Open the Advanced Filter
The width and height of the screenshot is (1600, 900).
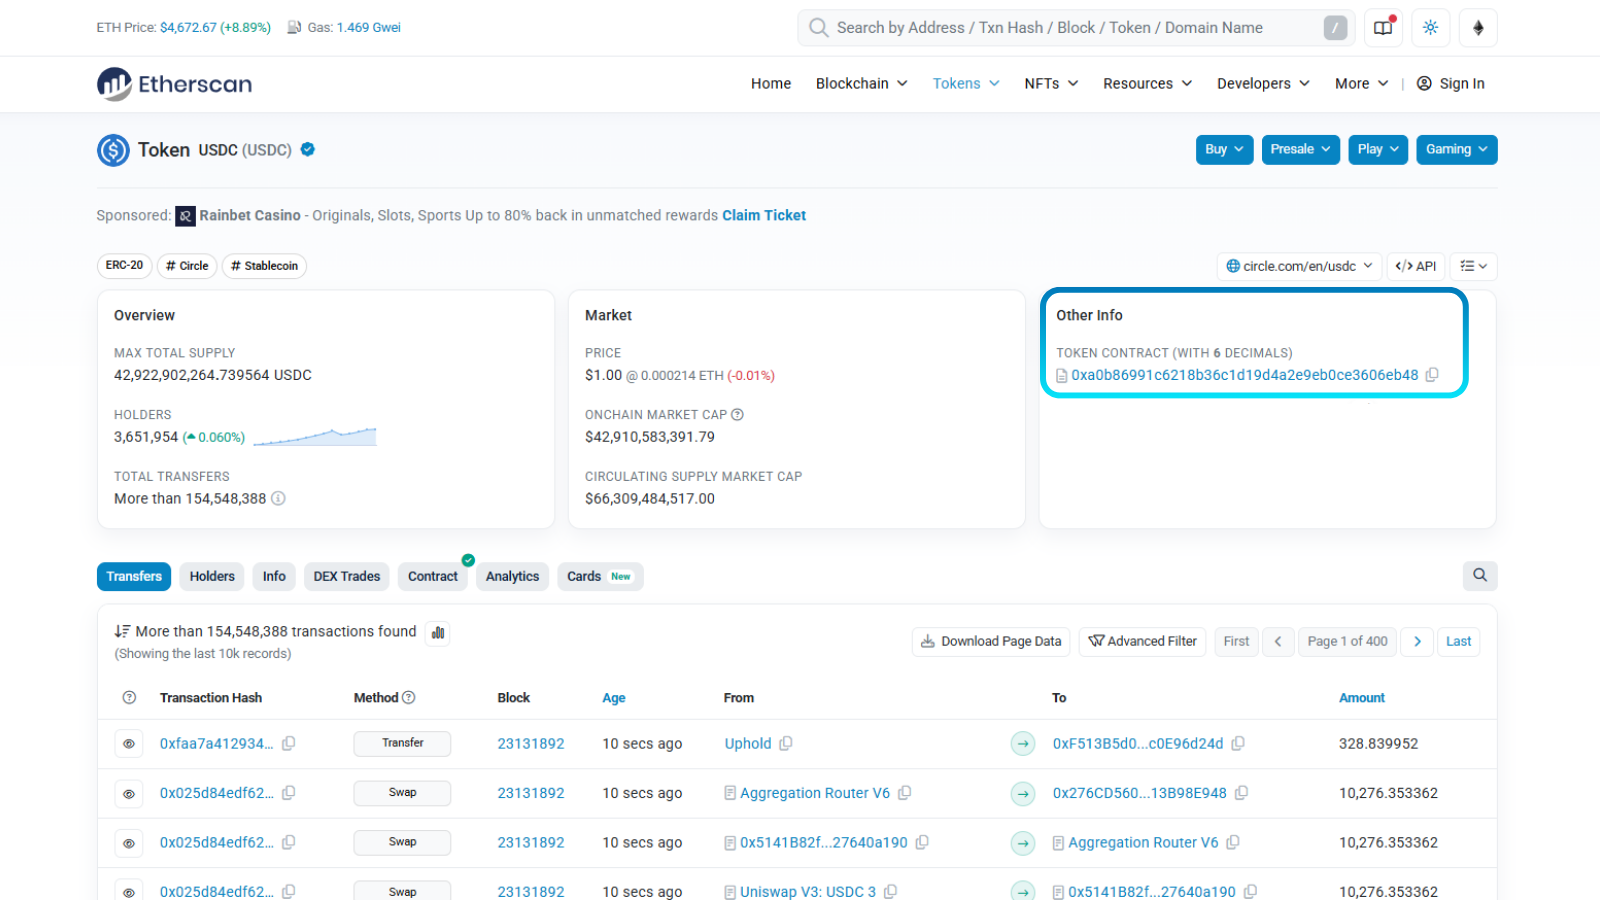1142,641
